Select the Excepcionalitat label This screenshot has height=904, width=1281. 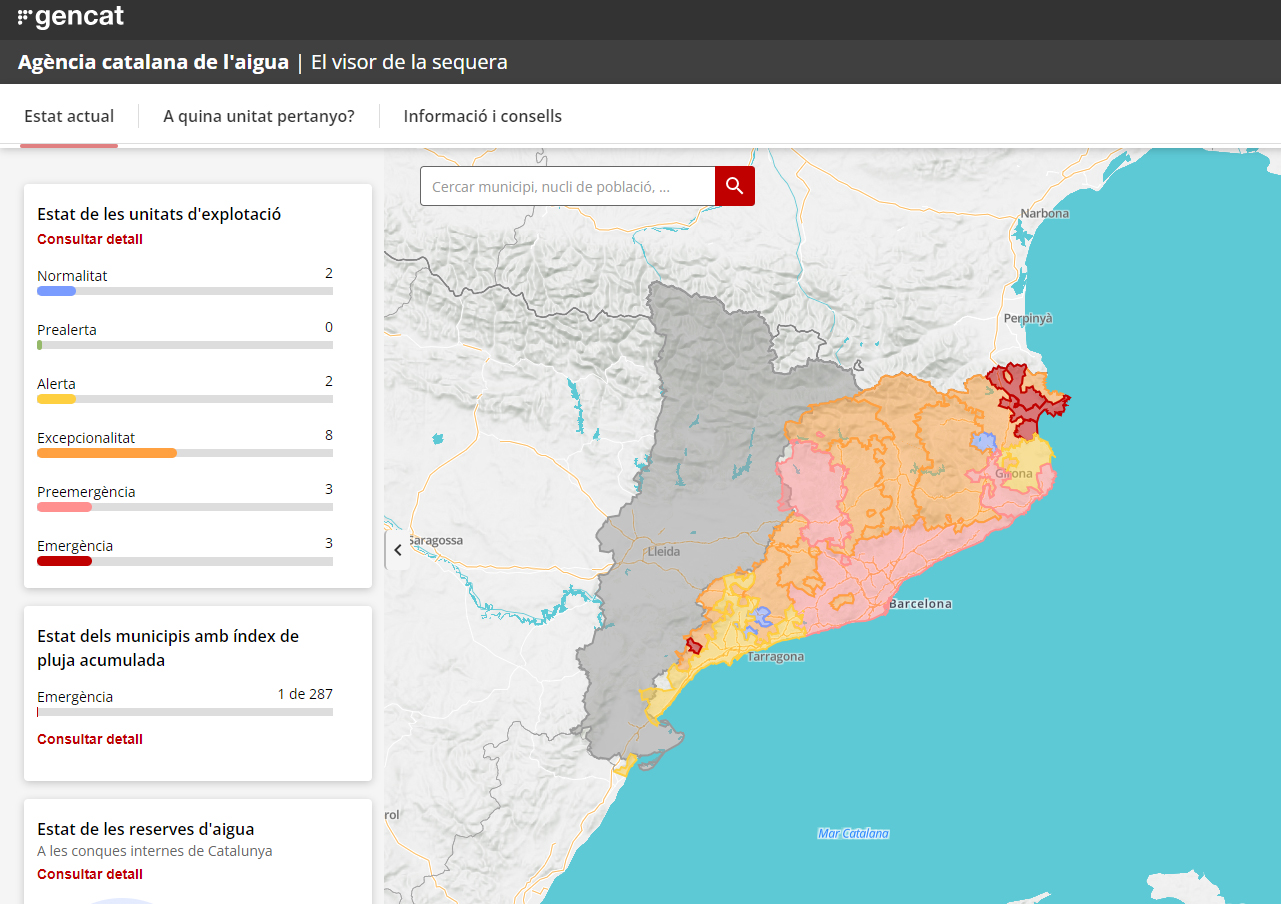coord(86,438)
